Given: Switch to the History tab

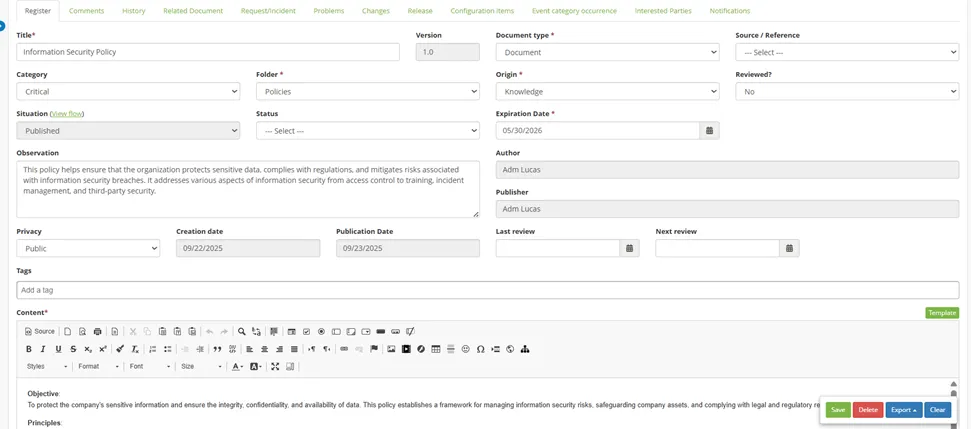Looking at the screenshot, I should click(134, 11).
